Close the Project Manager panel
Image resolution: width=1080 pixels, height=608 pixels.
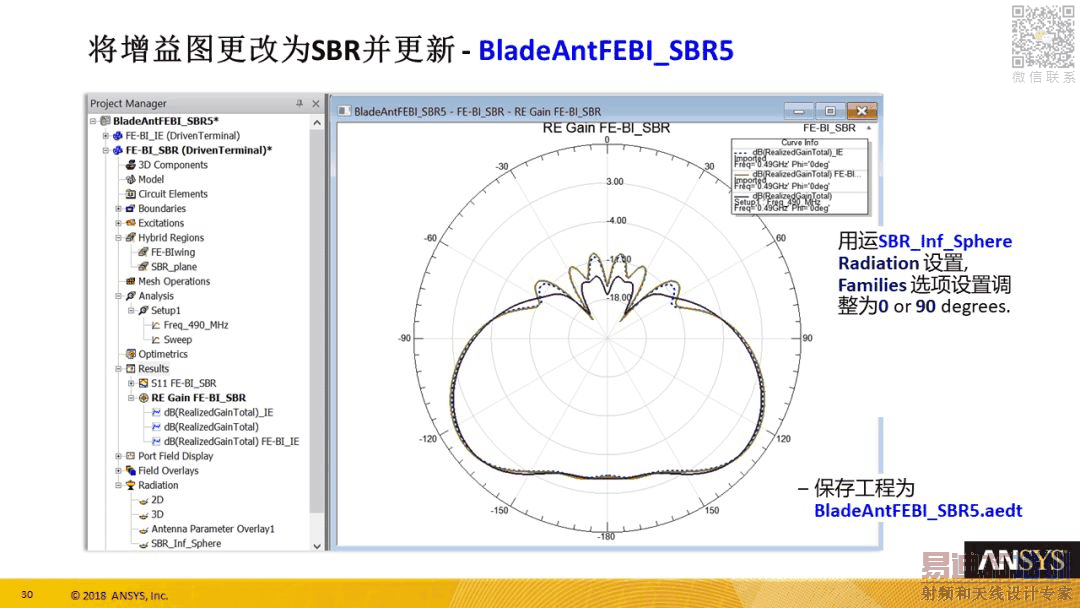[x=315, y=103]
